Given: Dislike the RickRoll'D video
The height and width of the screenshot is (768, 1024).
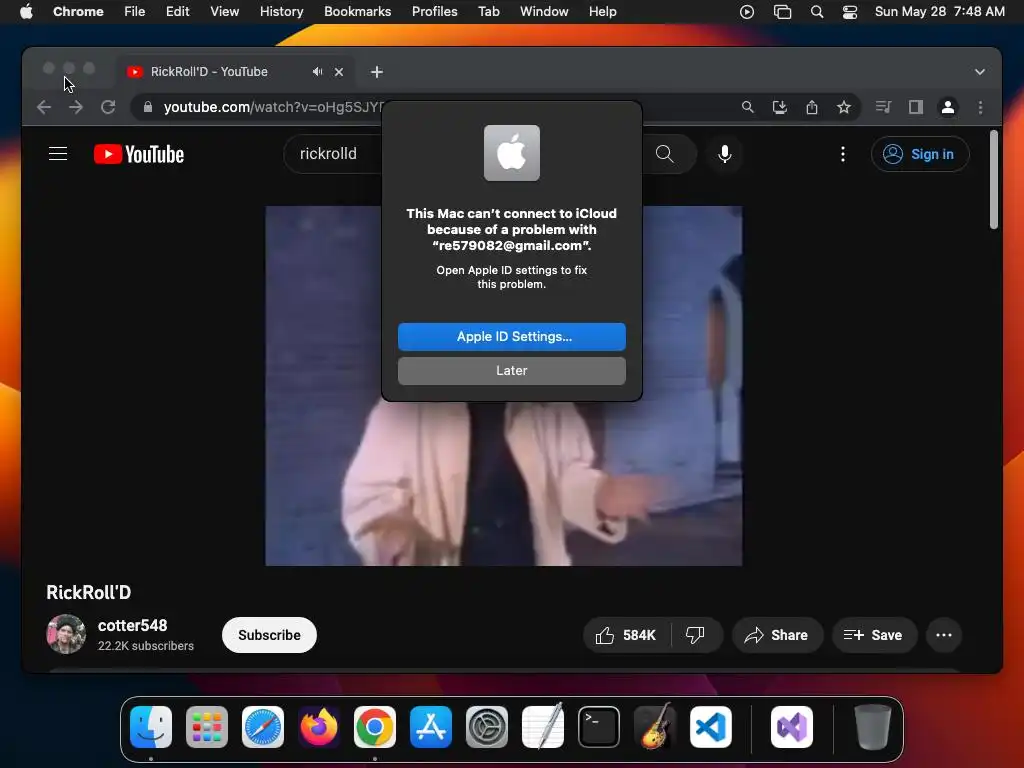Looking at the screenshot, I should pyautogui.click(x=696, y=635).
